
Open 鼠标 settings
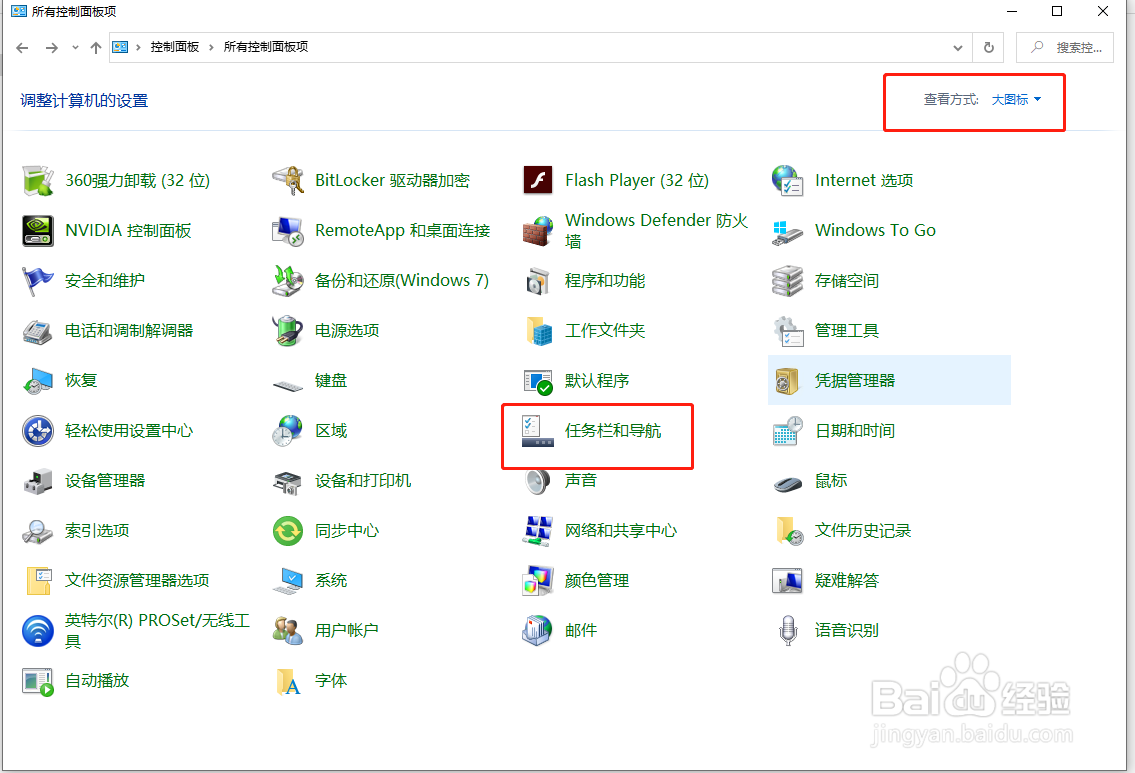pyautogui.click(x=829, y=480)
